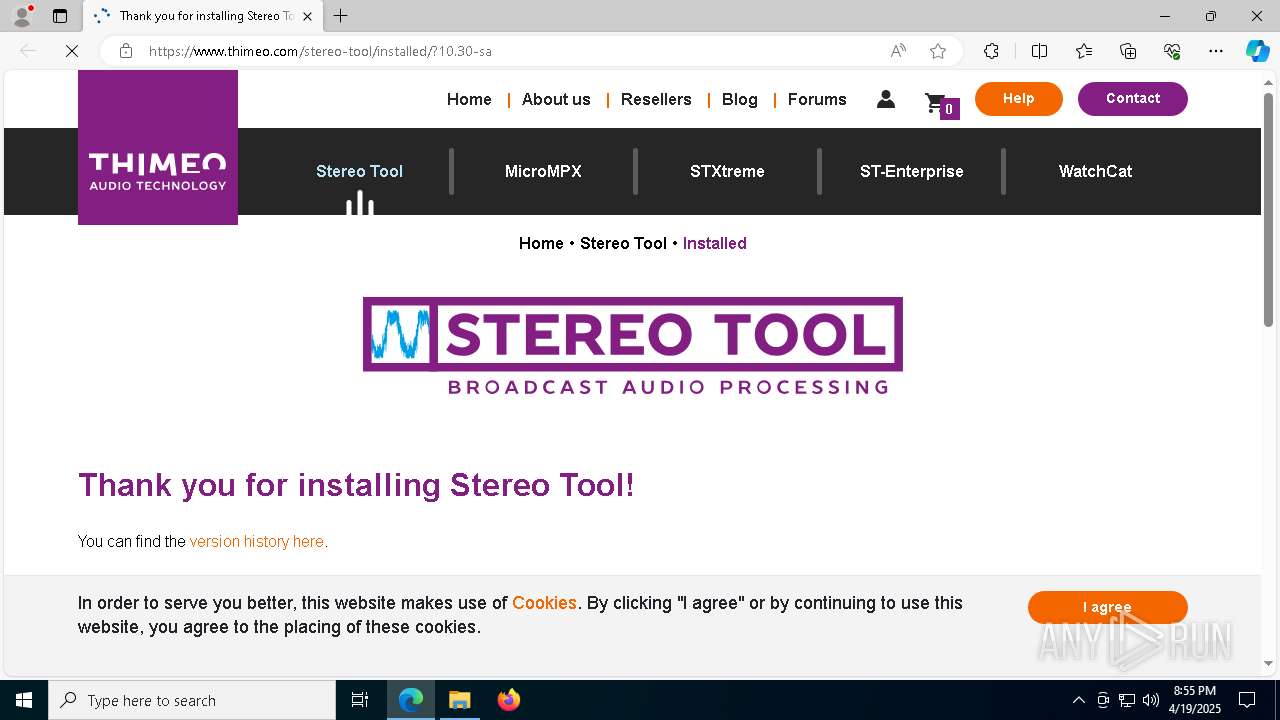Open Browser essentials
Screen dimensions: 1280x720
point(1172,51)
